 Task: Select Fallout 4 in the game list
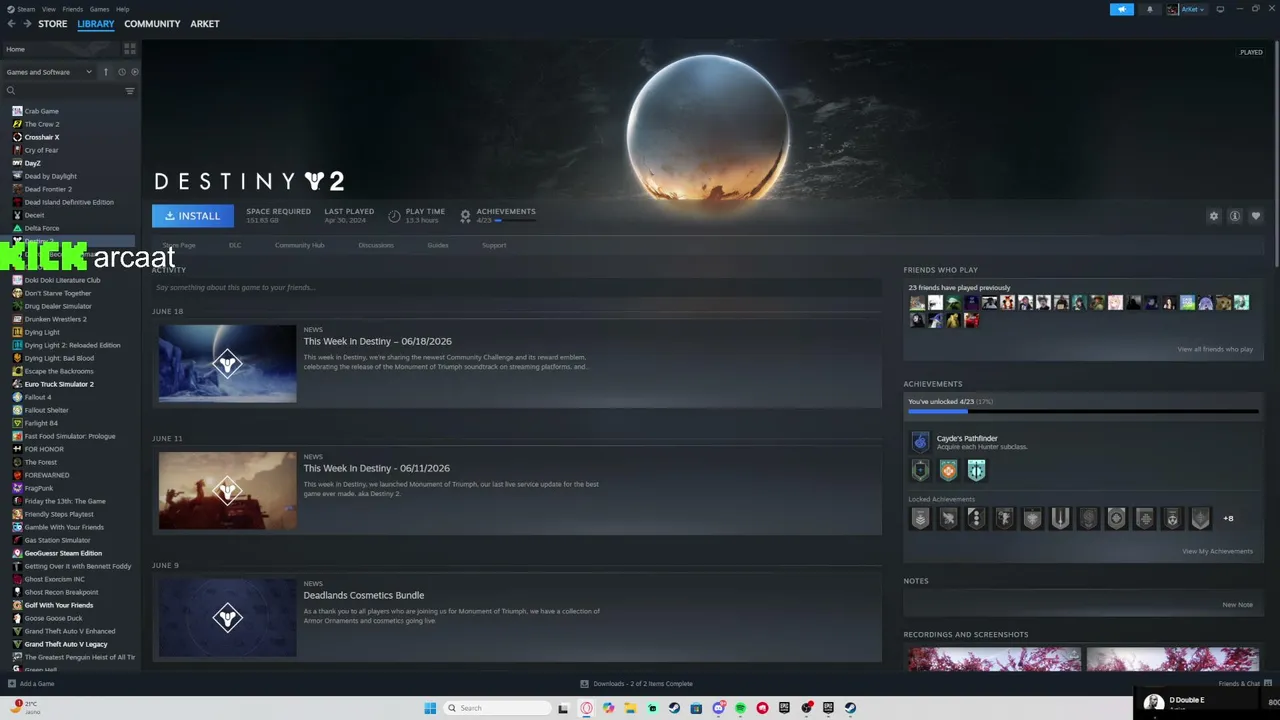[x=38, y=397]
